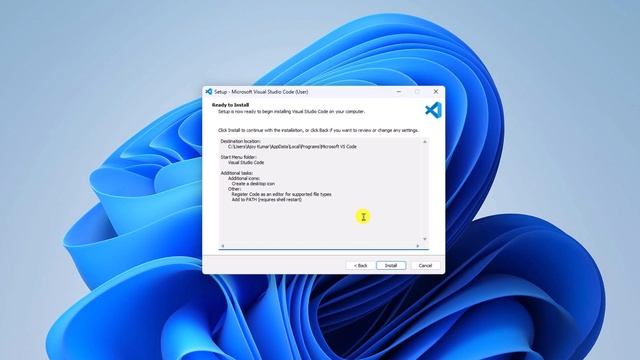Click the VS Code icon in title bar

209,91
